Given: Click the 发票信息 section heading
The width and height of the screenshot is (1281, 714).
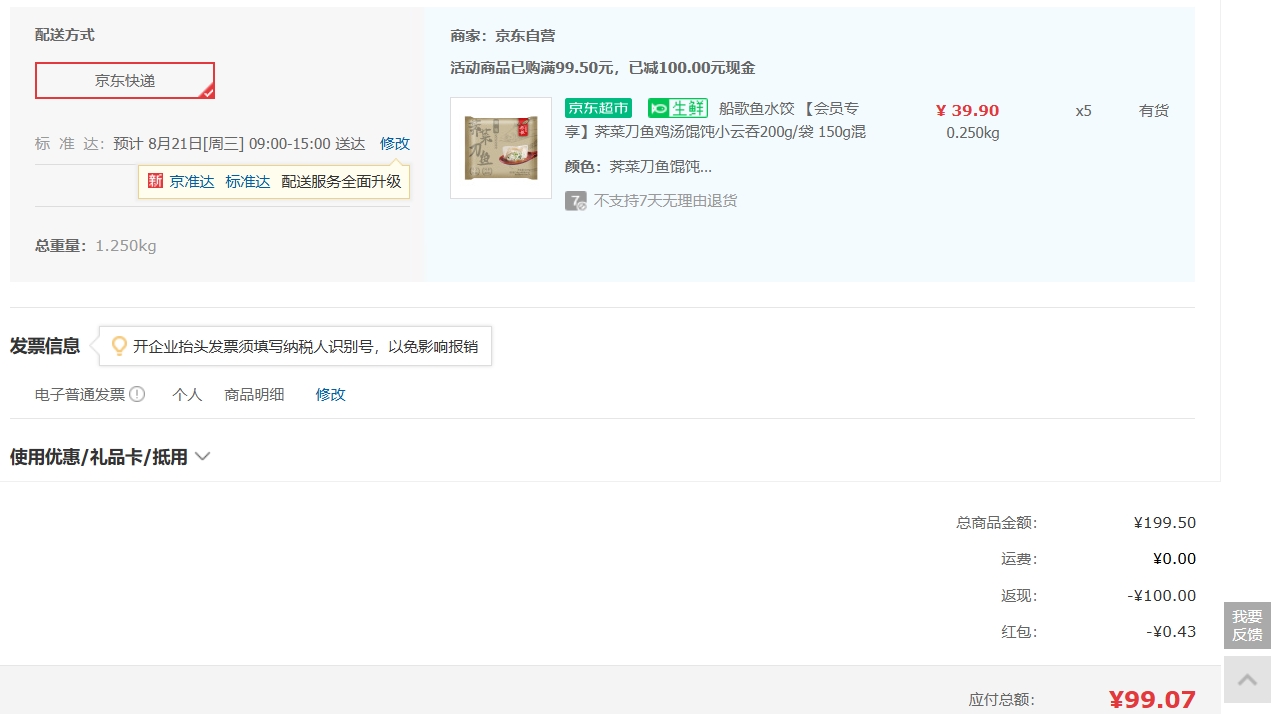Looking at the screenshot, I should click(45, 346).
